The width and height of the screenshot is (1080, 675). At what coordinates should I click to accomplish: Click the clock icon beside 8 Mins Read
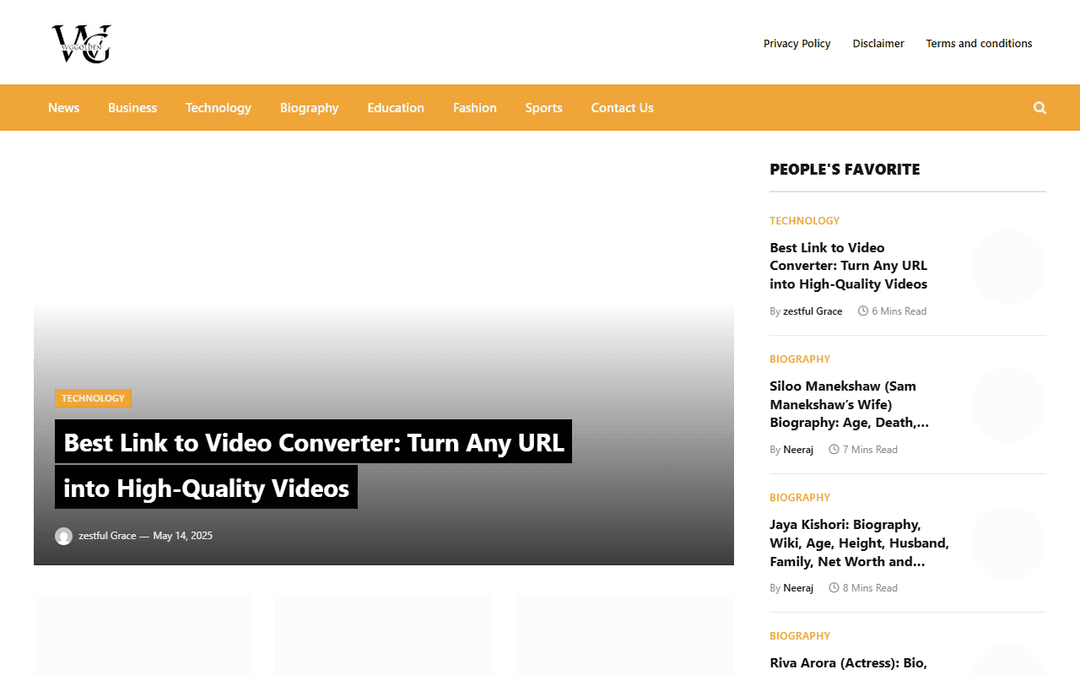(x=833, y=588)
